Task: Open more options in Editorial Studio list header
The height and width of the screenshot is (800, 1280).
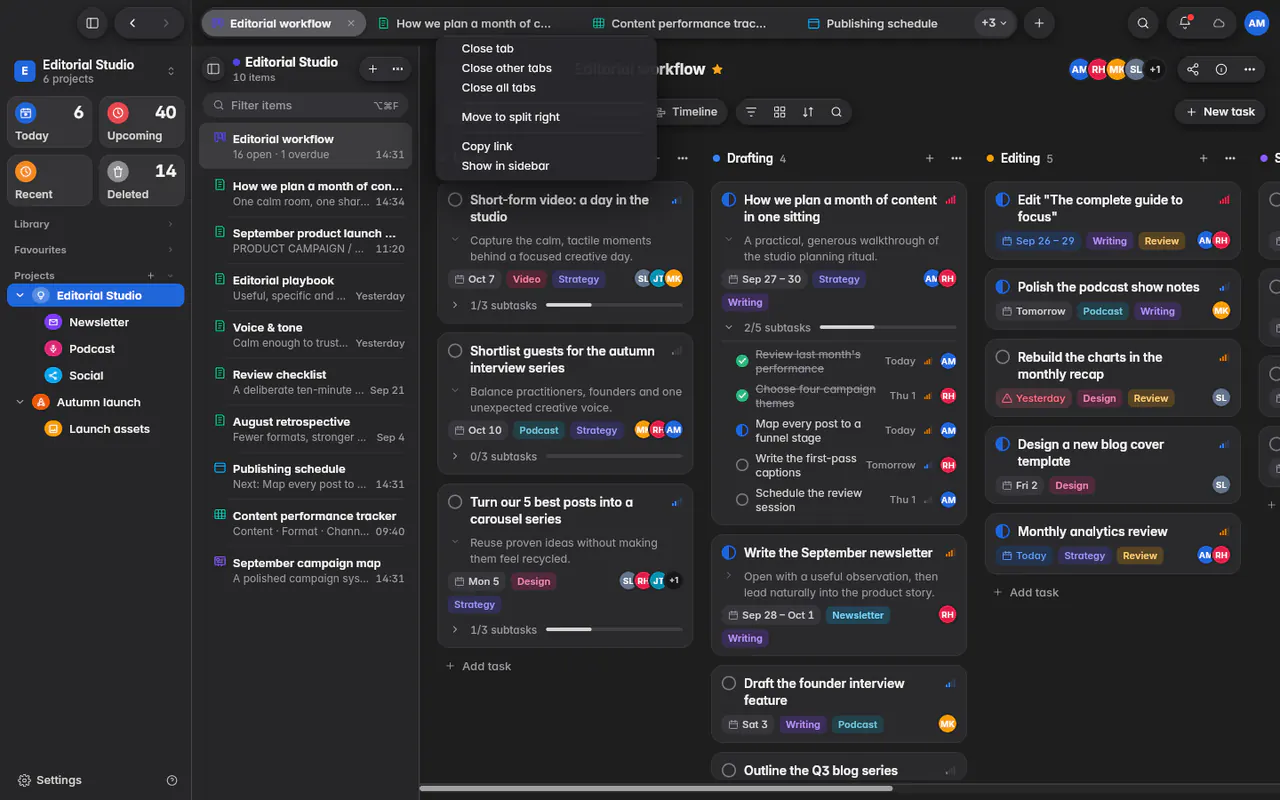Action: (x=398, y=69)
